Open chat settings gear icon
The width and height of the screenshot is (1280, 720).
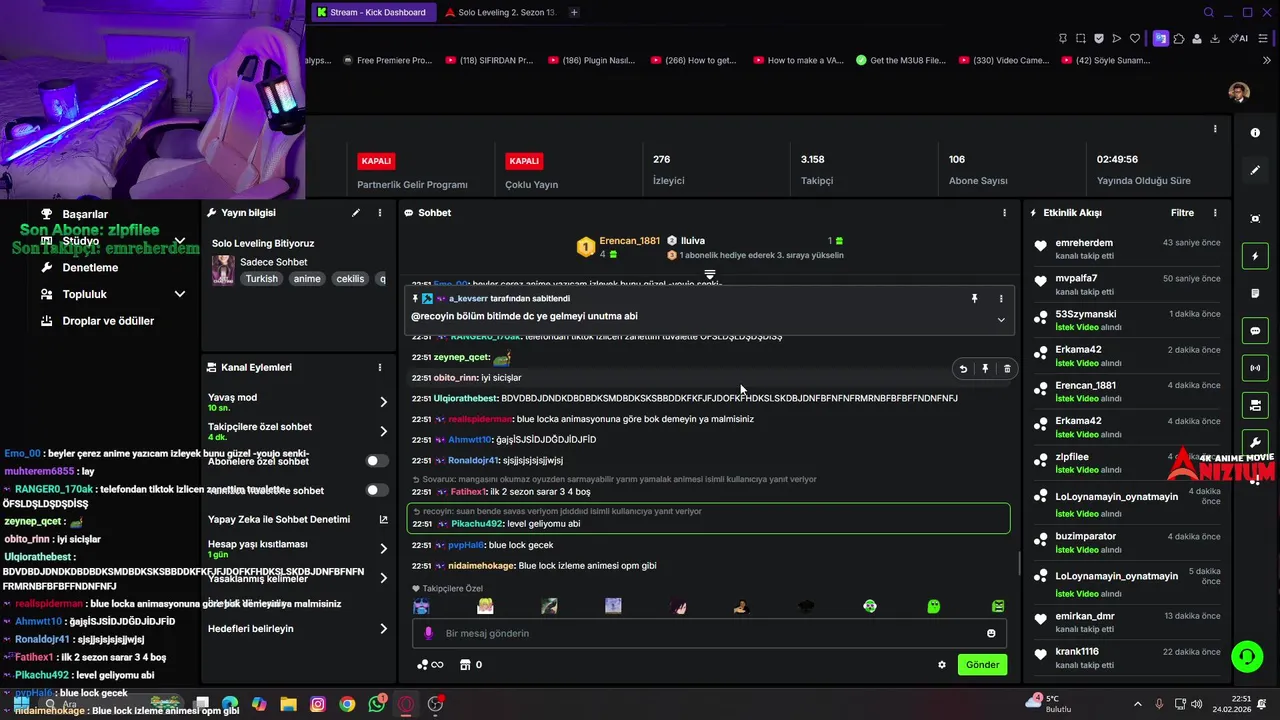[x=942, y=665]
